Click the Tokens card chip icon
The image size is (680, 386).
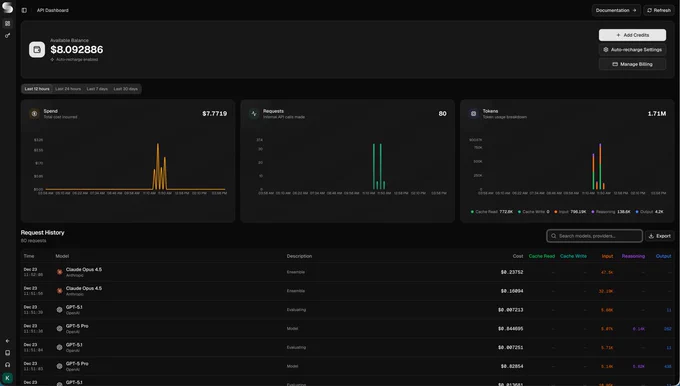[x=474, y=114]
